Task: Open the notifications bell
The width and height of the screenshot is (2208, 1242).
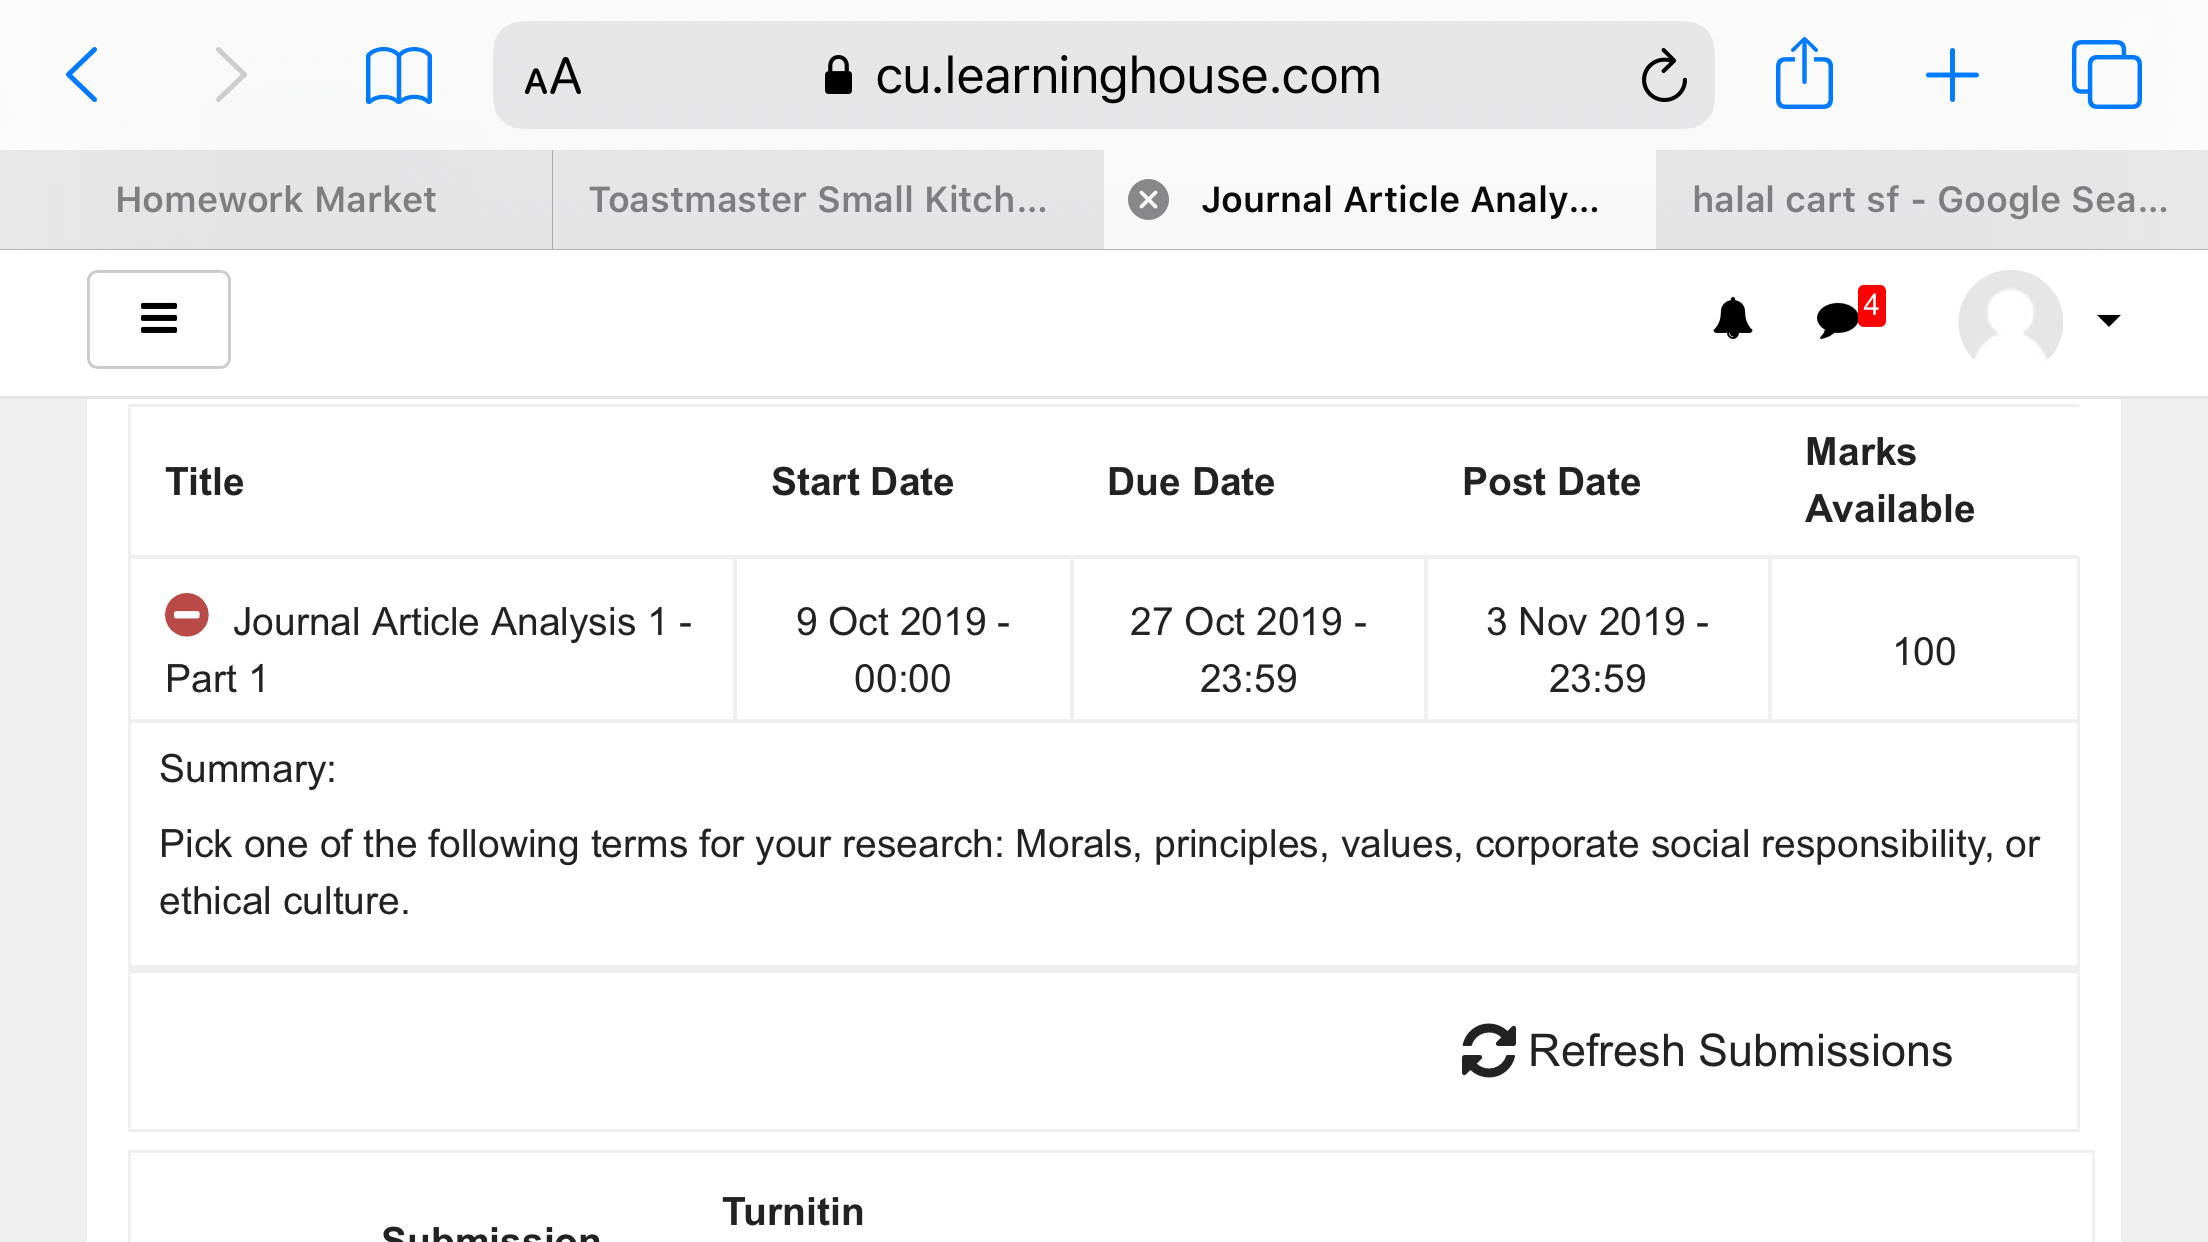Action: (x=1732, y=319)
